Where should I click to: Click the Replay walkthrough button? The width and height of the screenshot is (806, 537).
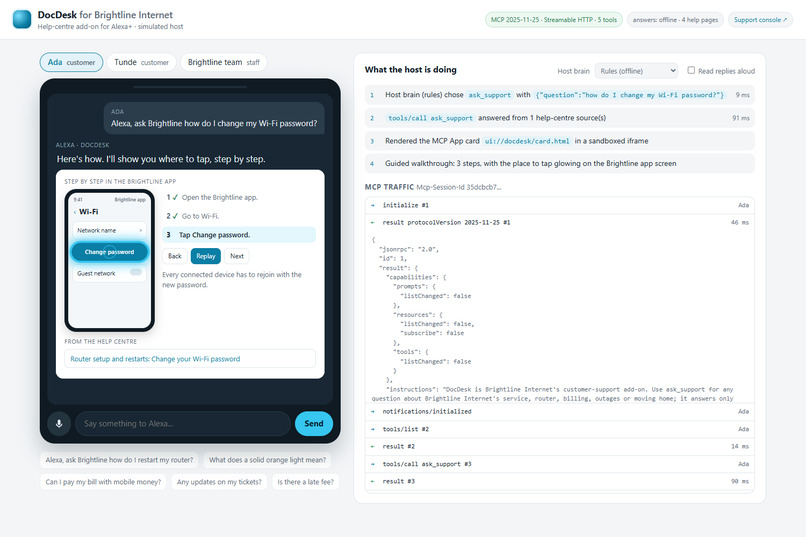pyautogui.click(x=206, y=256)
